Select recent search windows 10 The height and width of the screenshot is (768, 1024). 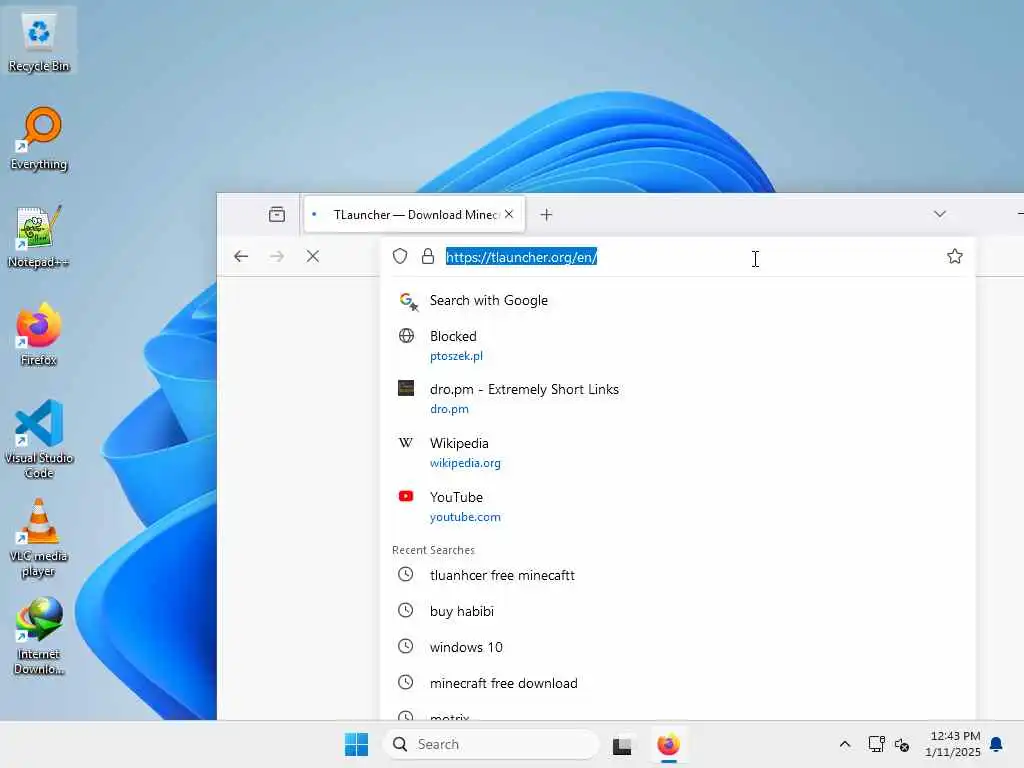click(x=677, y=647)
